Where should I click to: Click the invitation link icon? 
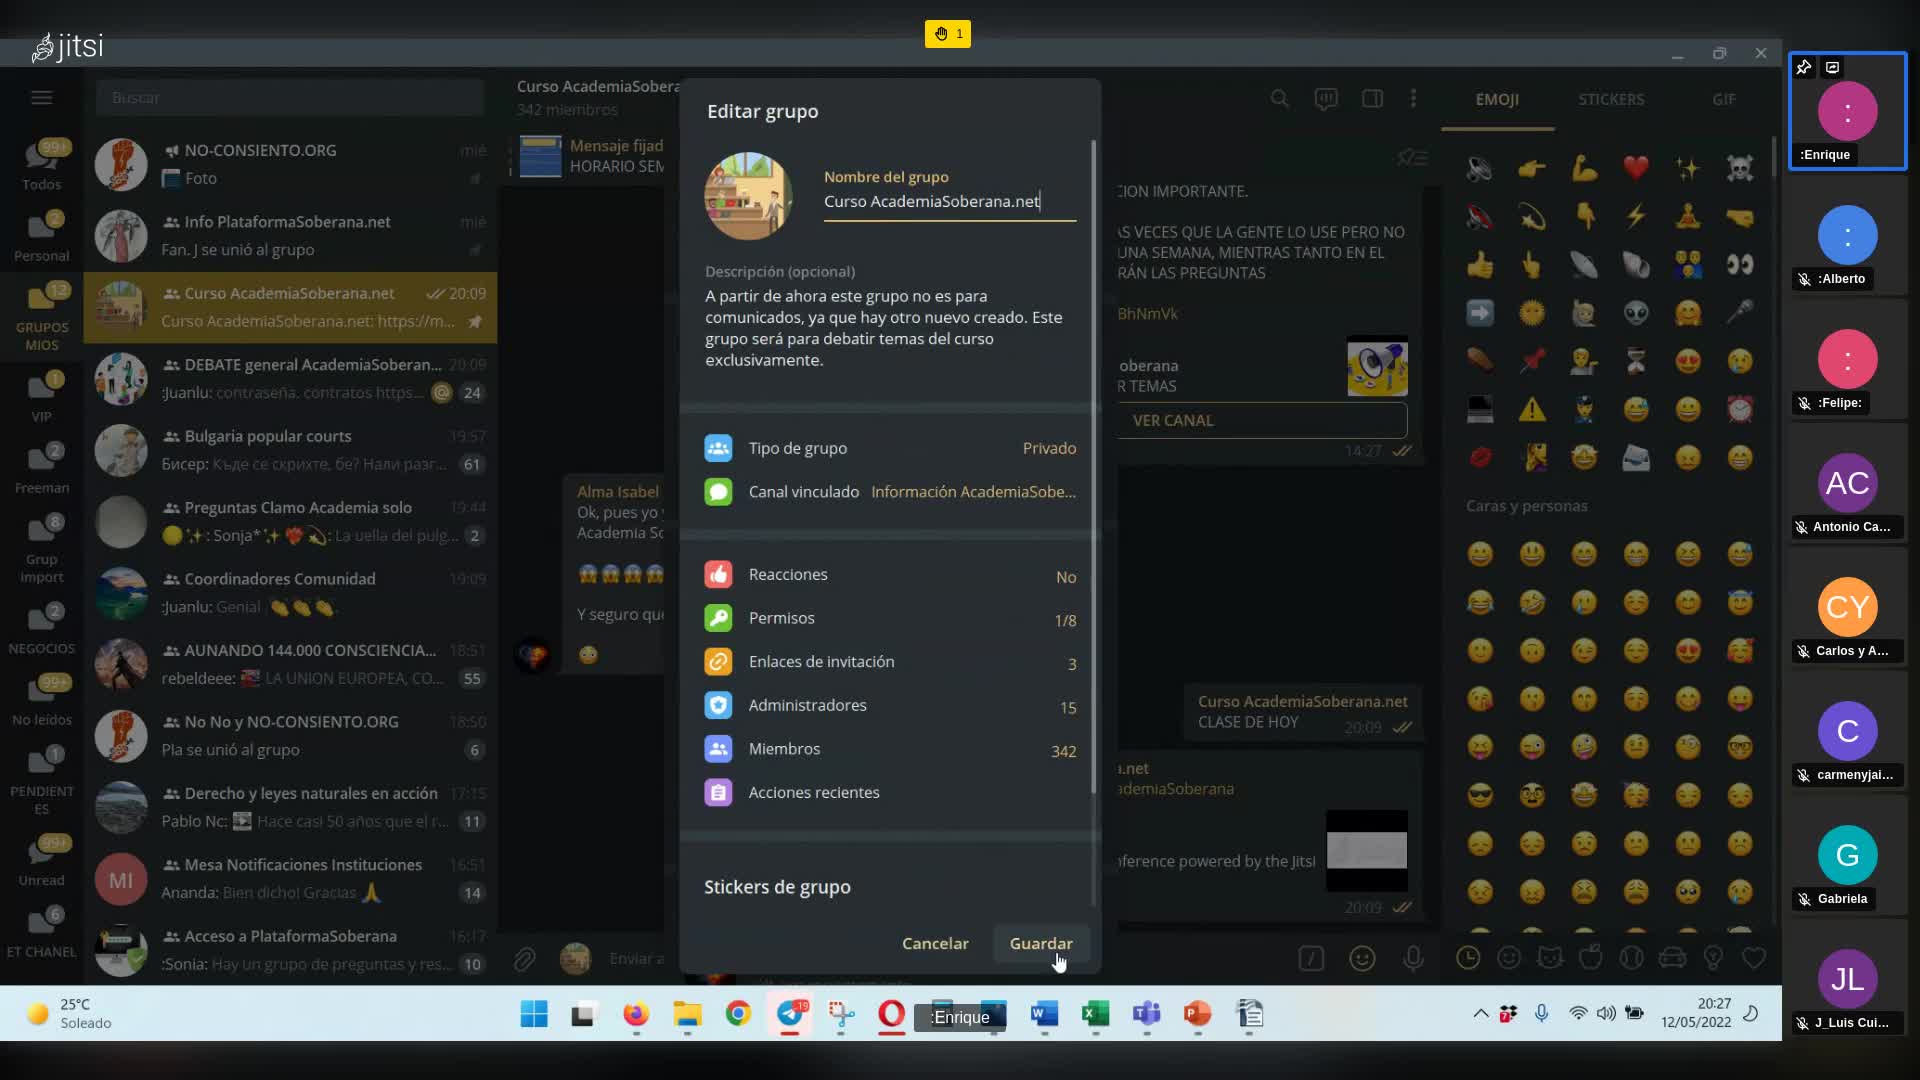(x=718, y=662)
